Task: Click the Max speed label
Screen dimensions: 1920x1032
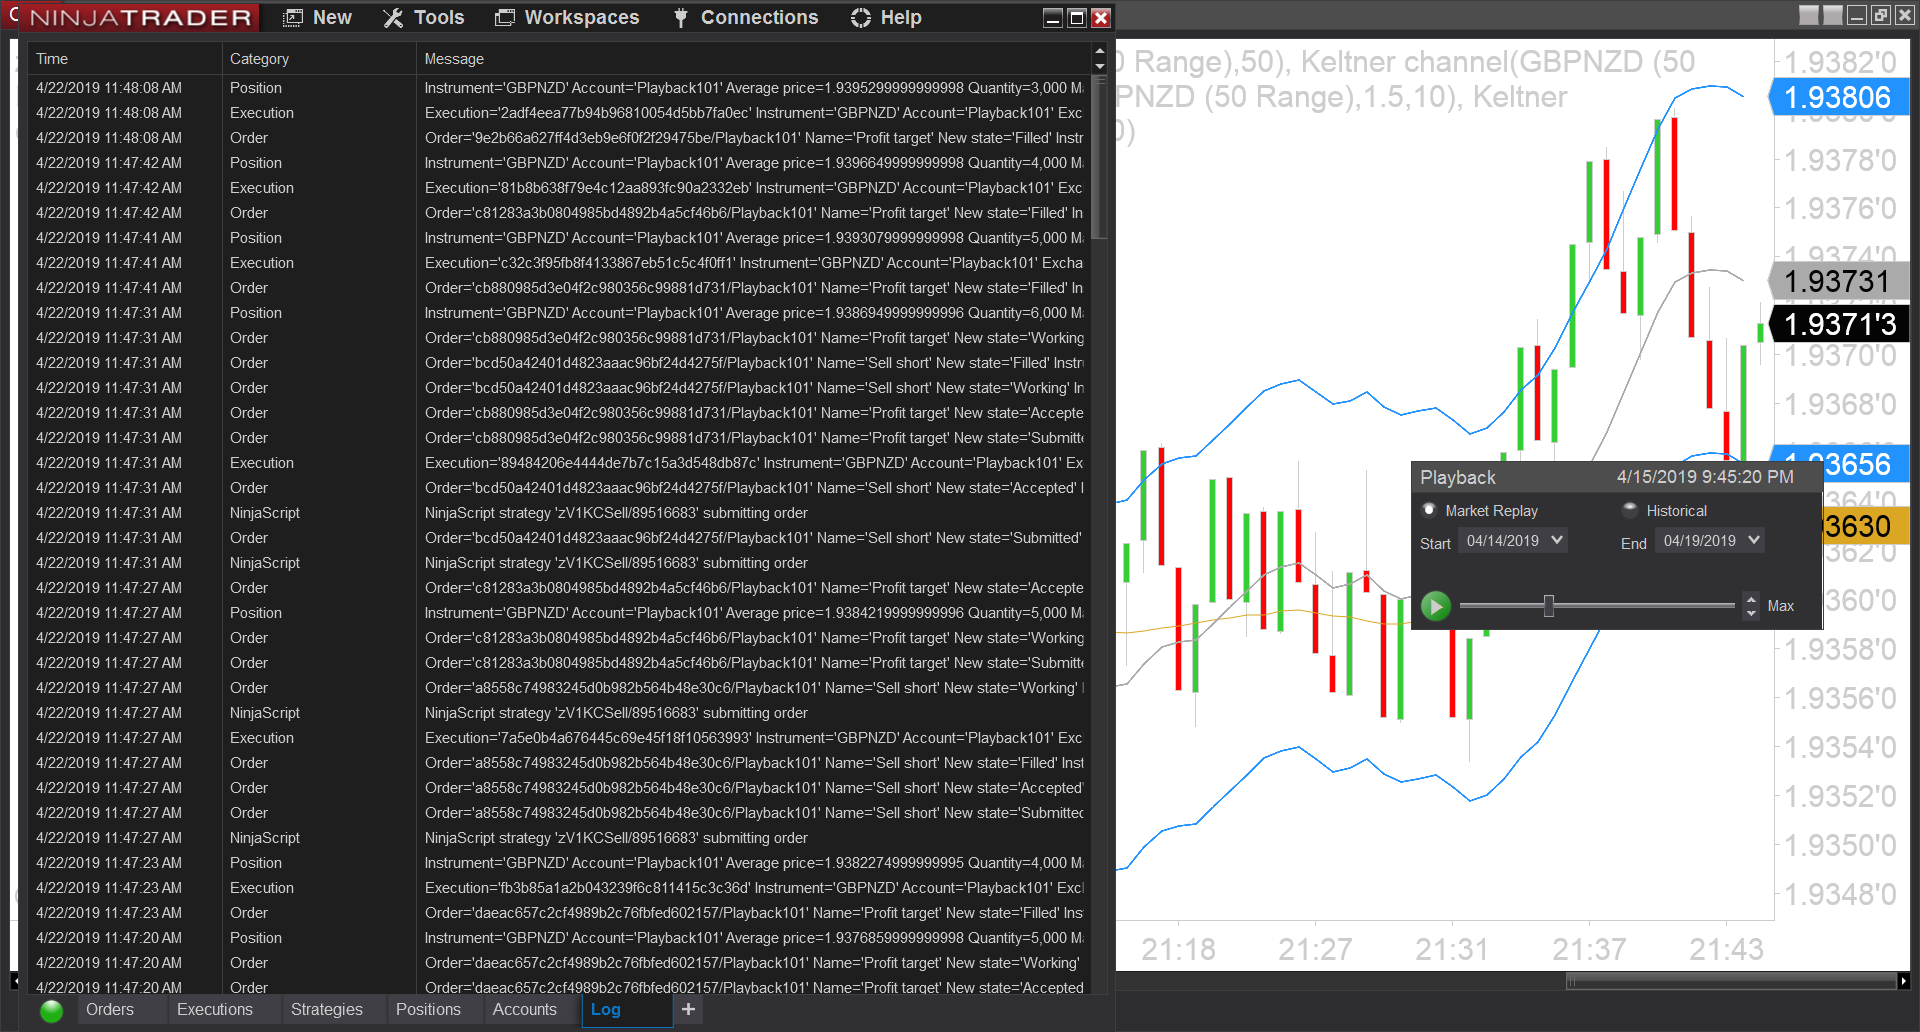Action: (1781, 606)
